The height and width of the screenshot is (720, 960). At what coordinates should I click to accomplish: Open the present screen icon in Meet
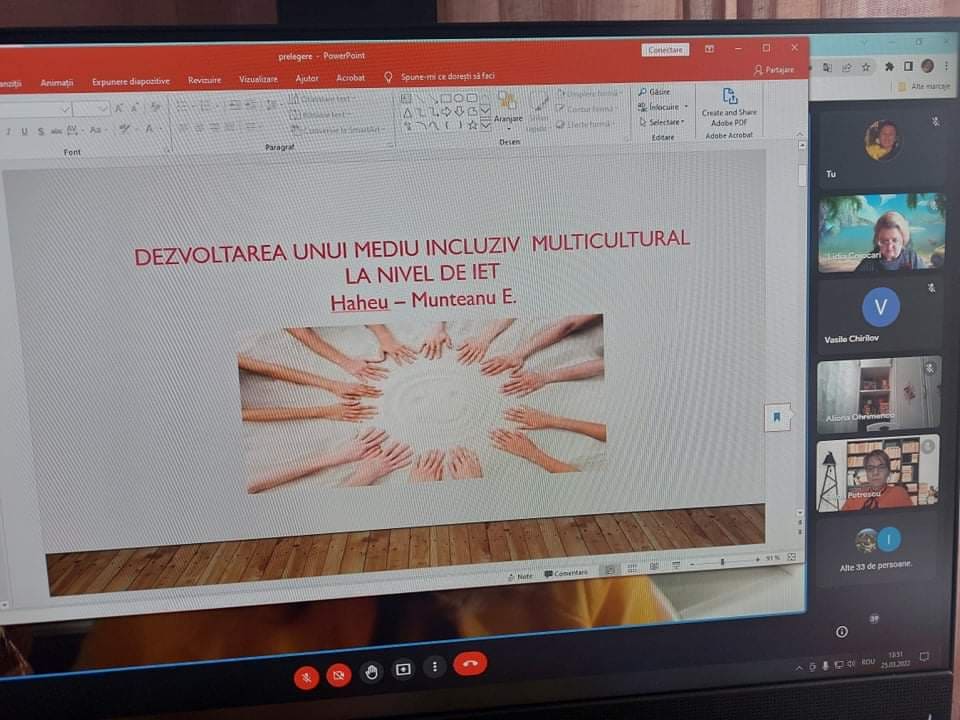pos(403,669)
